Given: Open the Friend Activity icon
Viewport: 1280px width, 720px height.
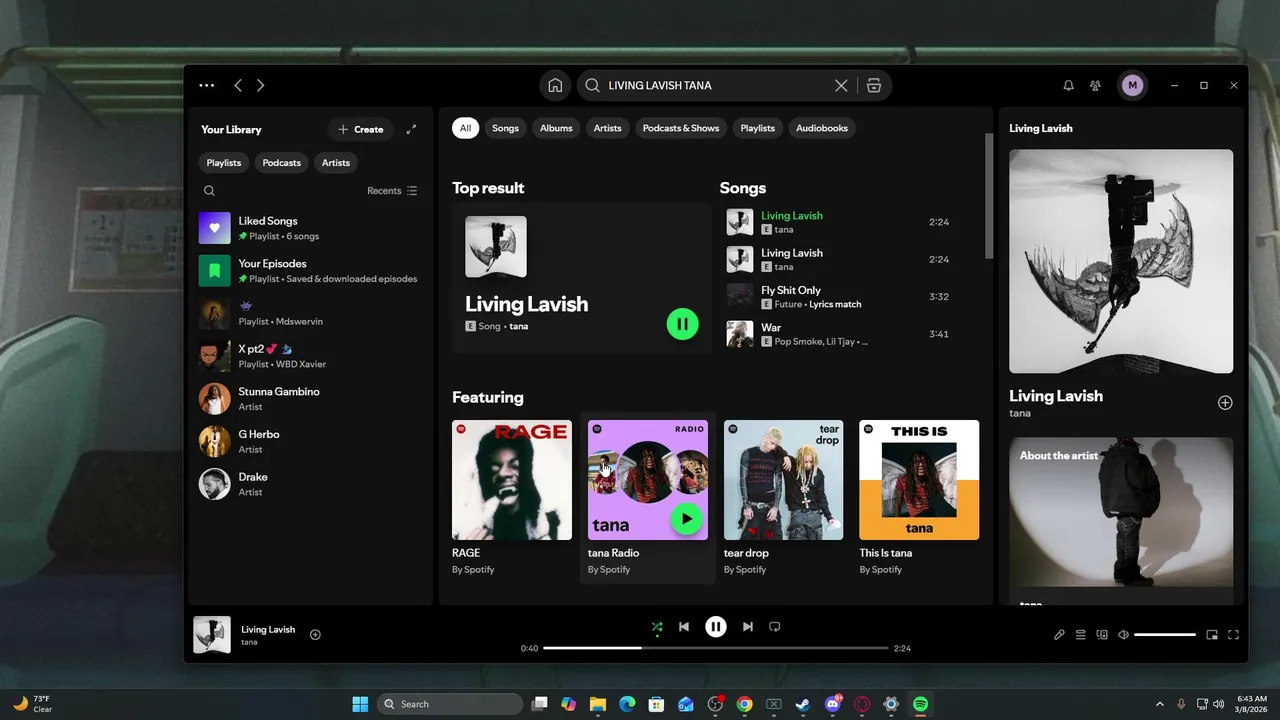Looking at the screenshot, I should click(1096, 86).
